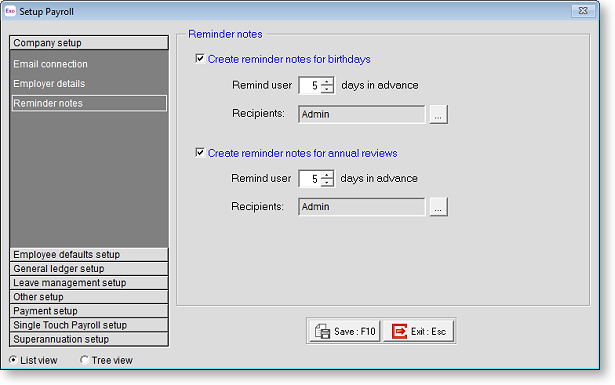This screenshot has width=615, height=385.
Task: Click the Exo app icon in title bar
Action: coord(10,11)
